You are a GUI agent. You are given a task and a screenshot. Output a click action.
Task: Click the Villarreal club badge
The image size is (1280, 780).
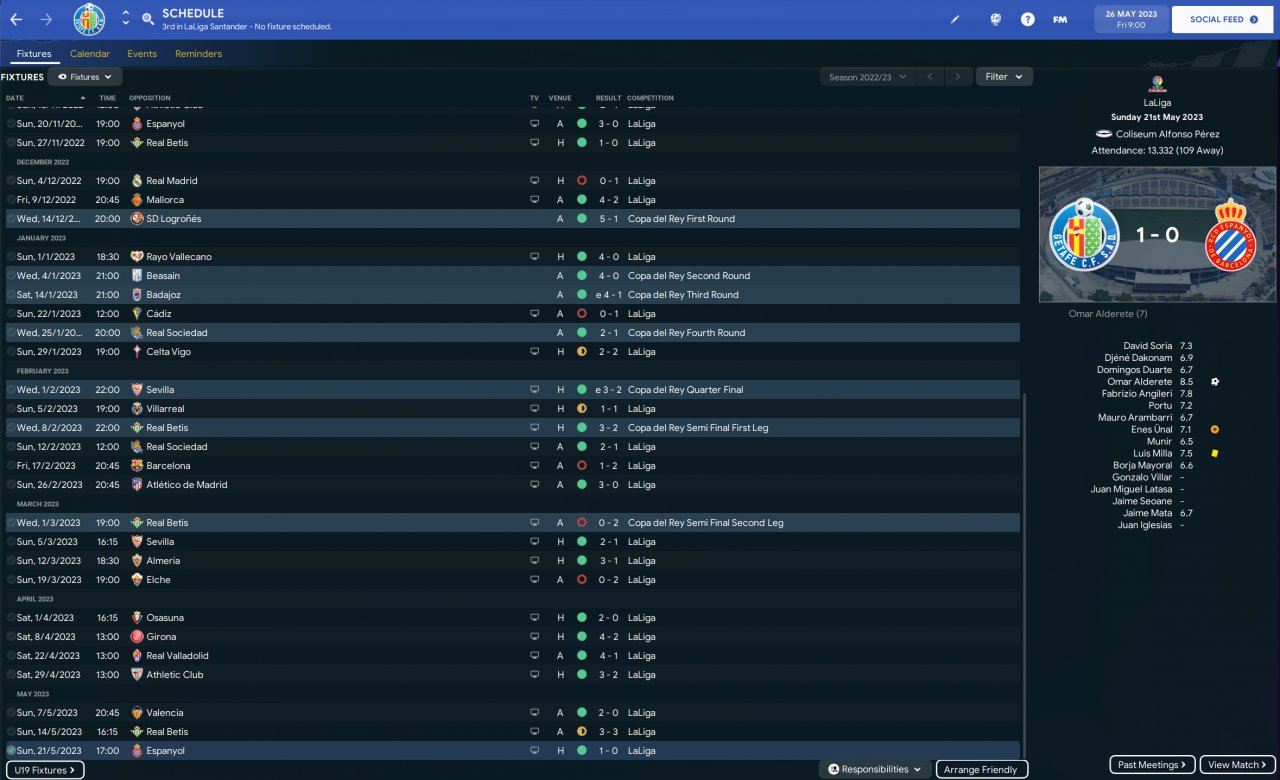[x=137, y=409]
